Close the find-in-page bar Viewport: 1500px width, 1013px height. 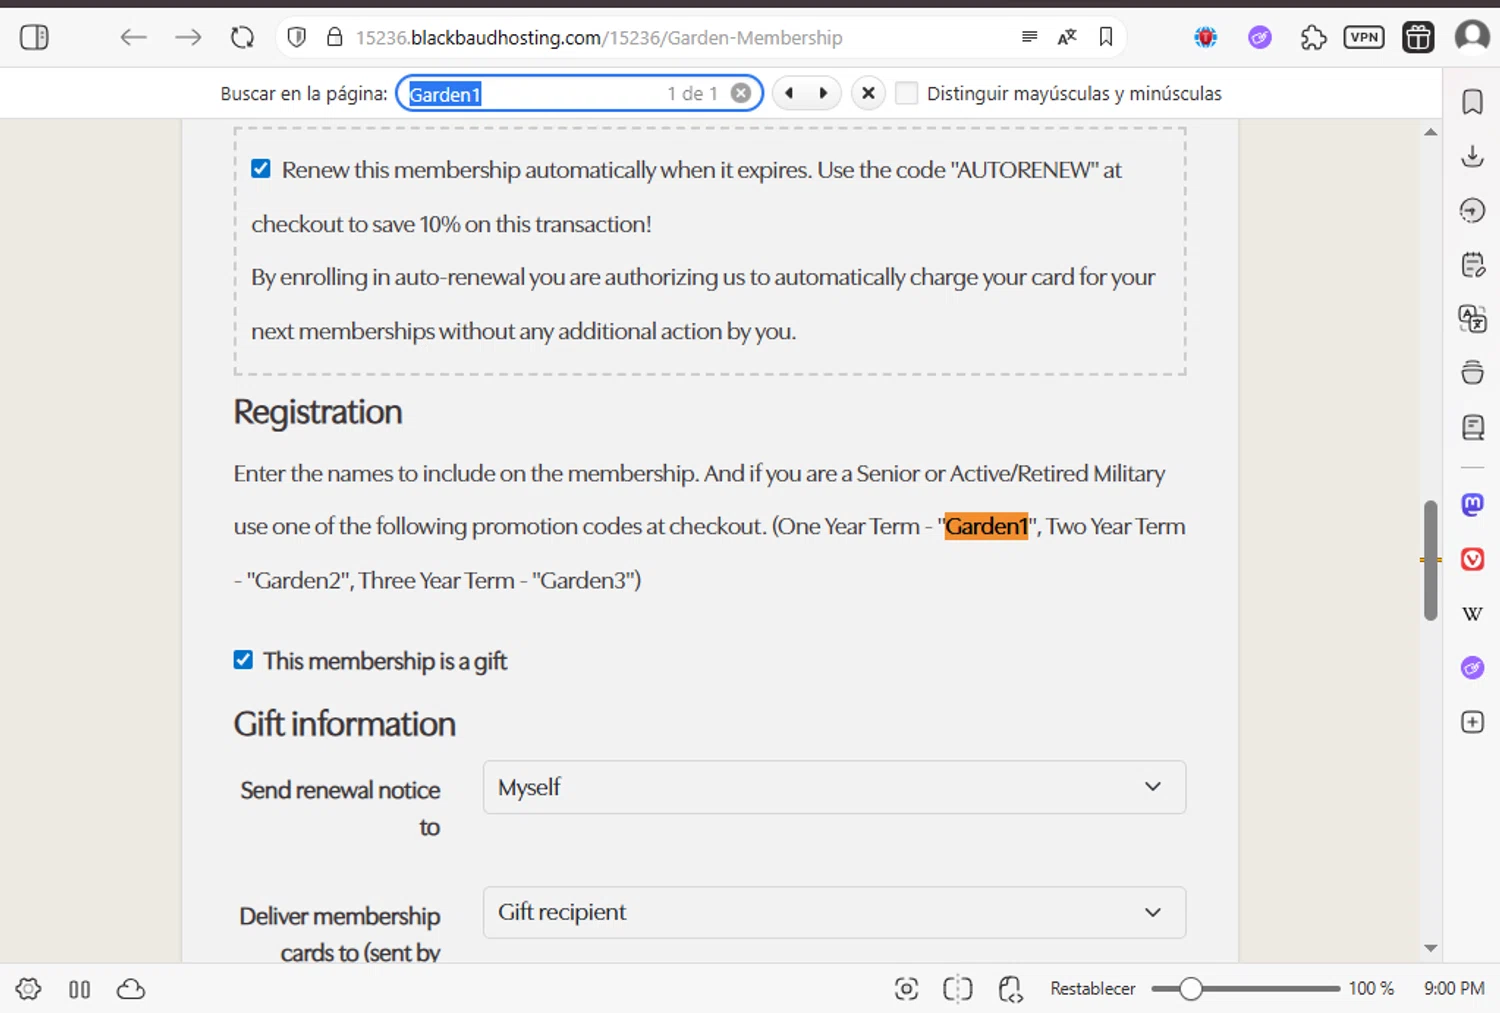[868, 93]
